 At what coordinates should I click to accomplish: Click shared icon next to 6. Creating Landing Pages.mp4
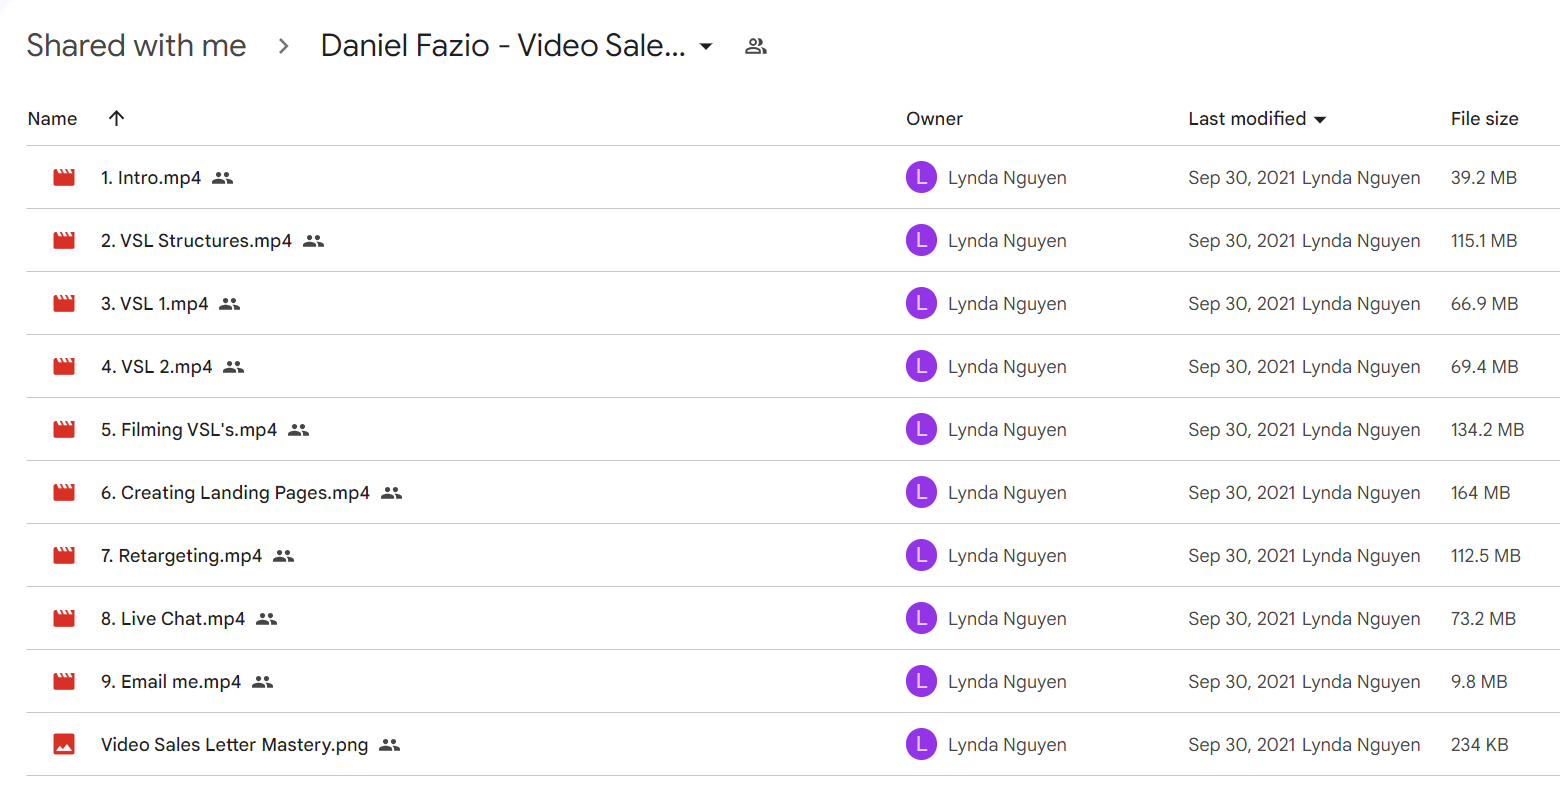[x=392, y=493]
